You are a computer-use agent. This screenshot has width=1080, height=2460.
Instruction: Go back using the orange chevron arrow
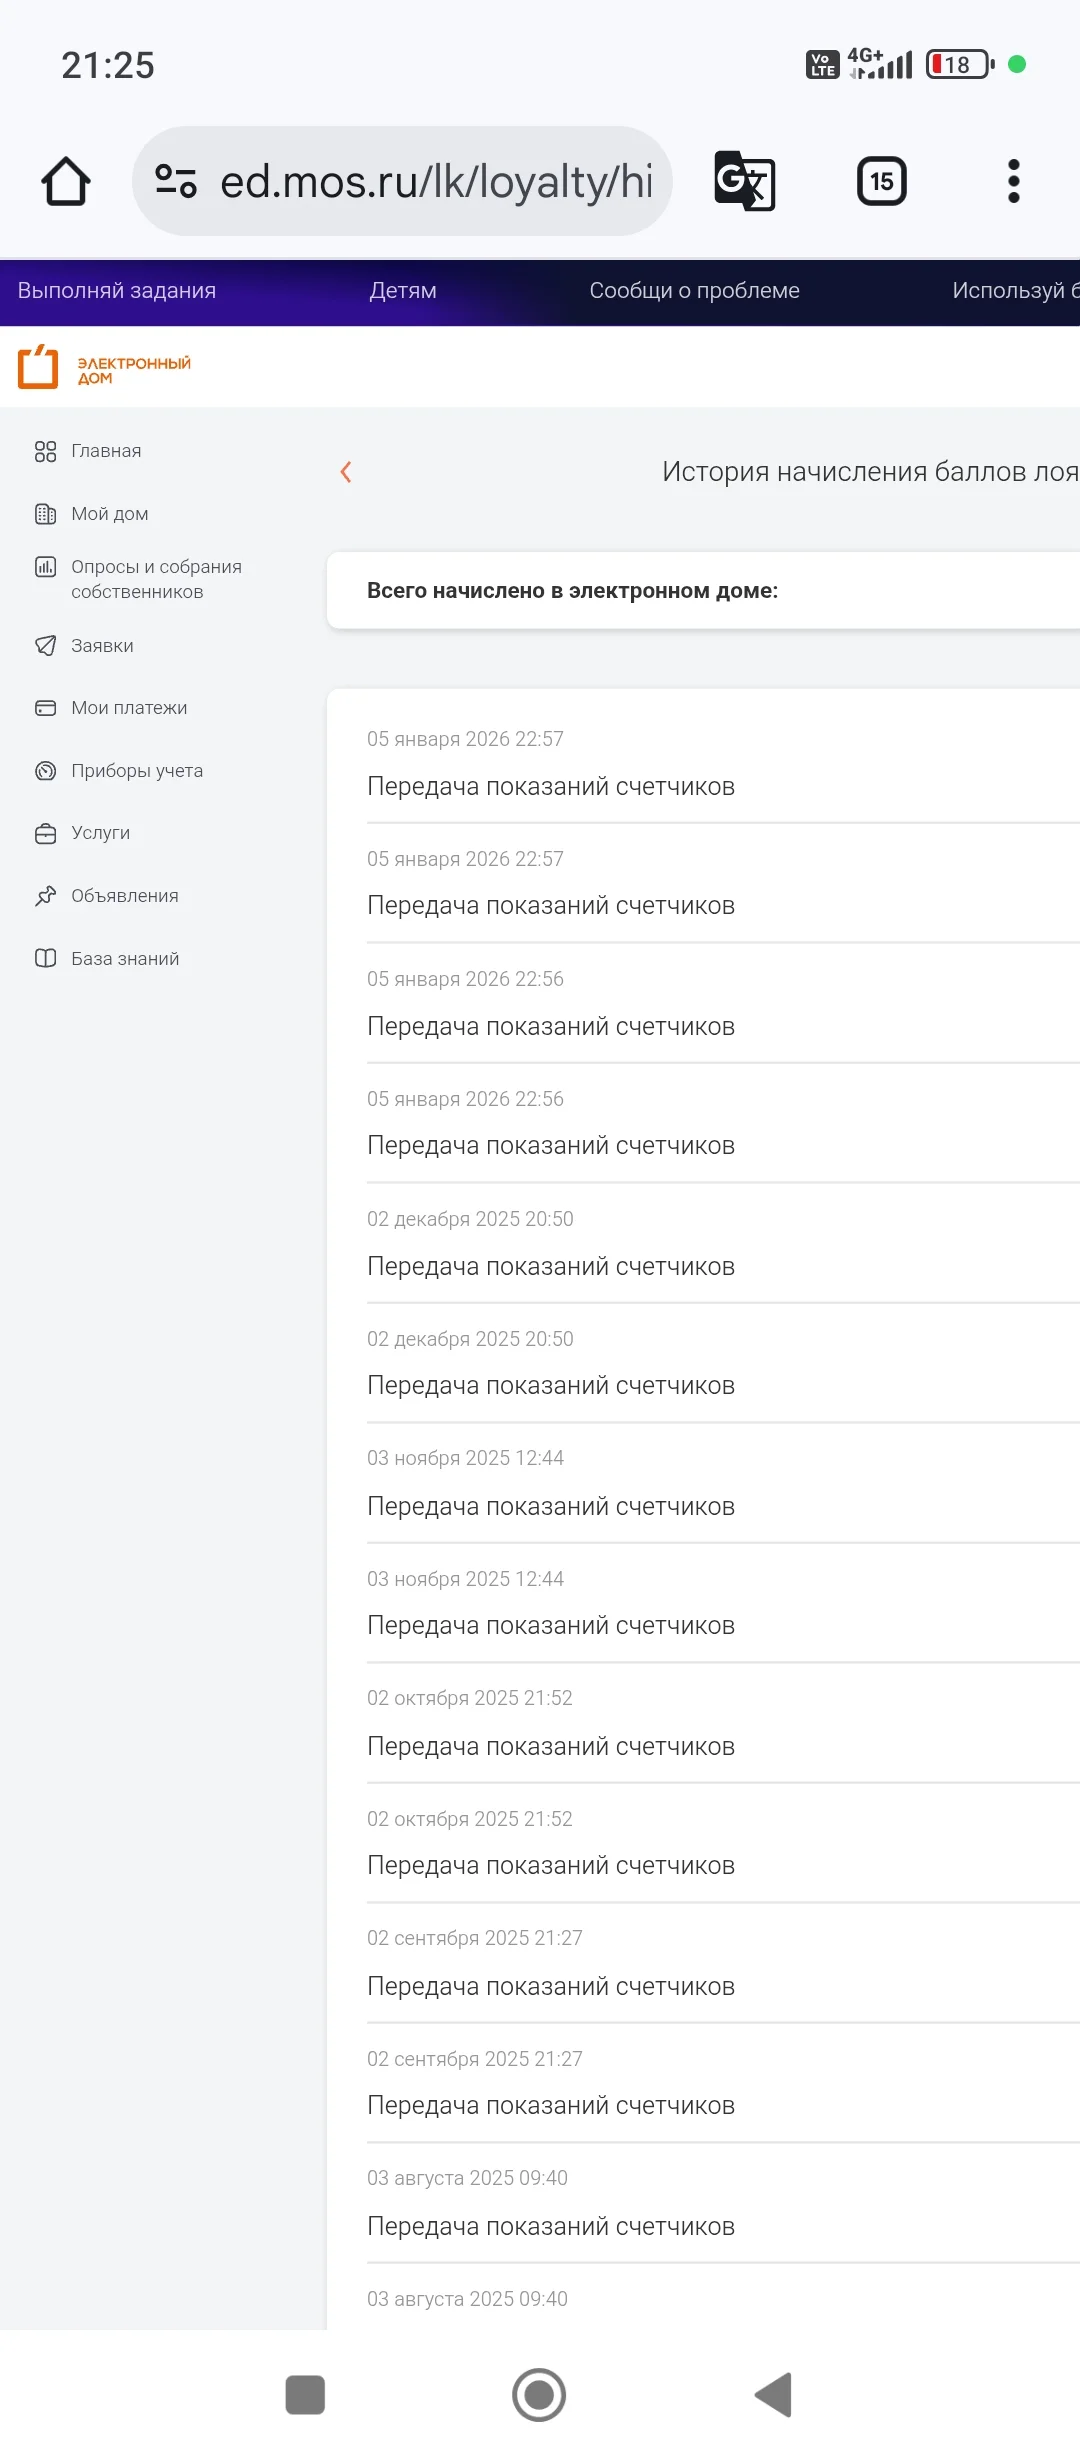point(346,472)
